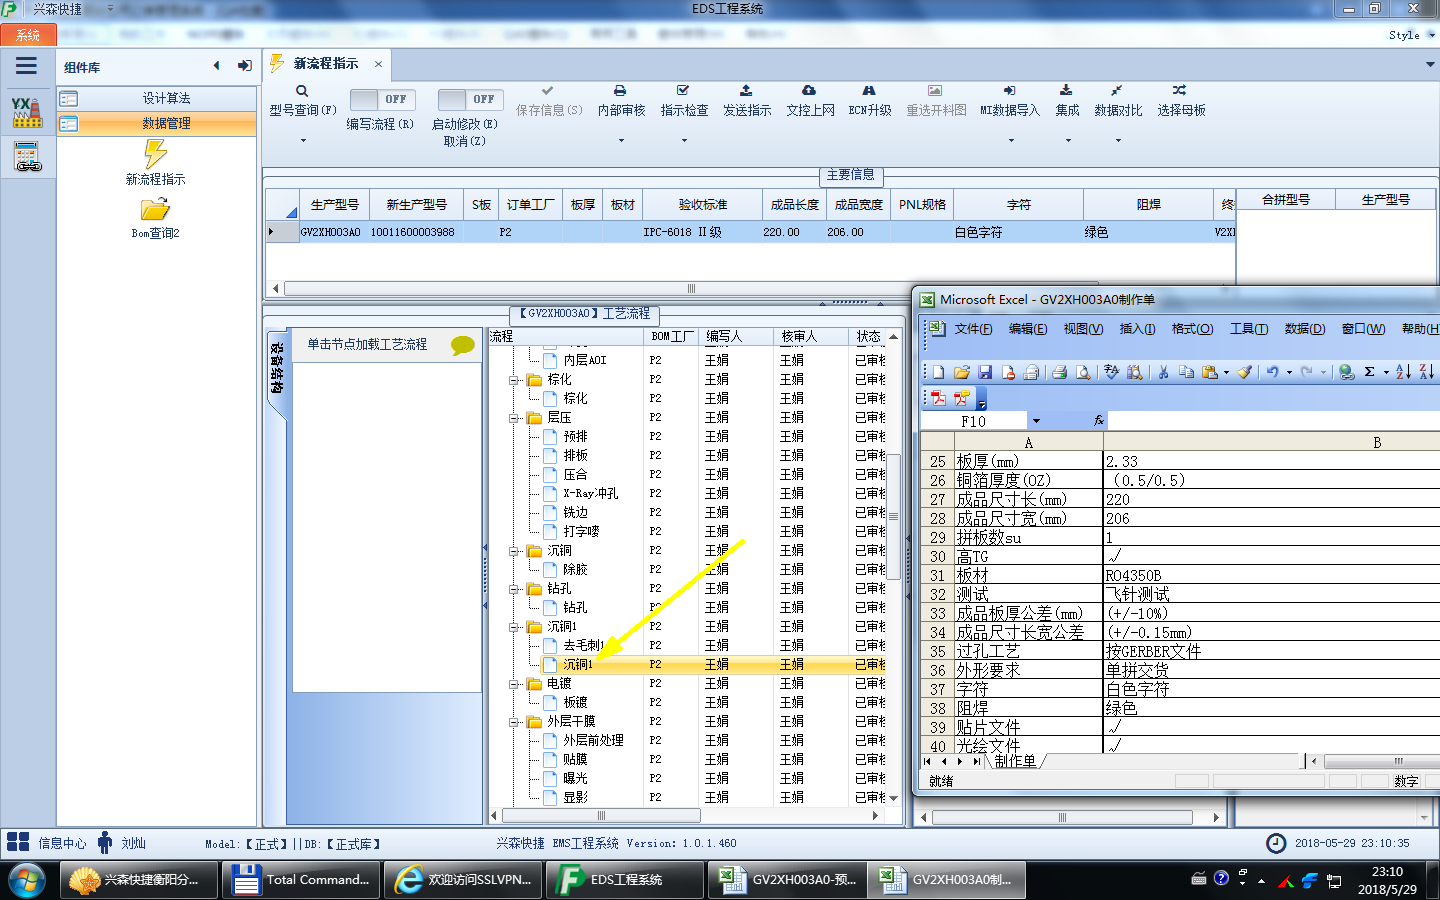Click the Windows Start button

click(x=27, y=881)
